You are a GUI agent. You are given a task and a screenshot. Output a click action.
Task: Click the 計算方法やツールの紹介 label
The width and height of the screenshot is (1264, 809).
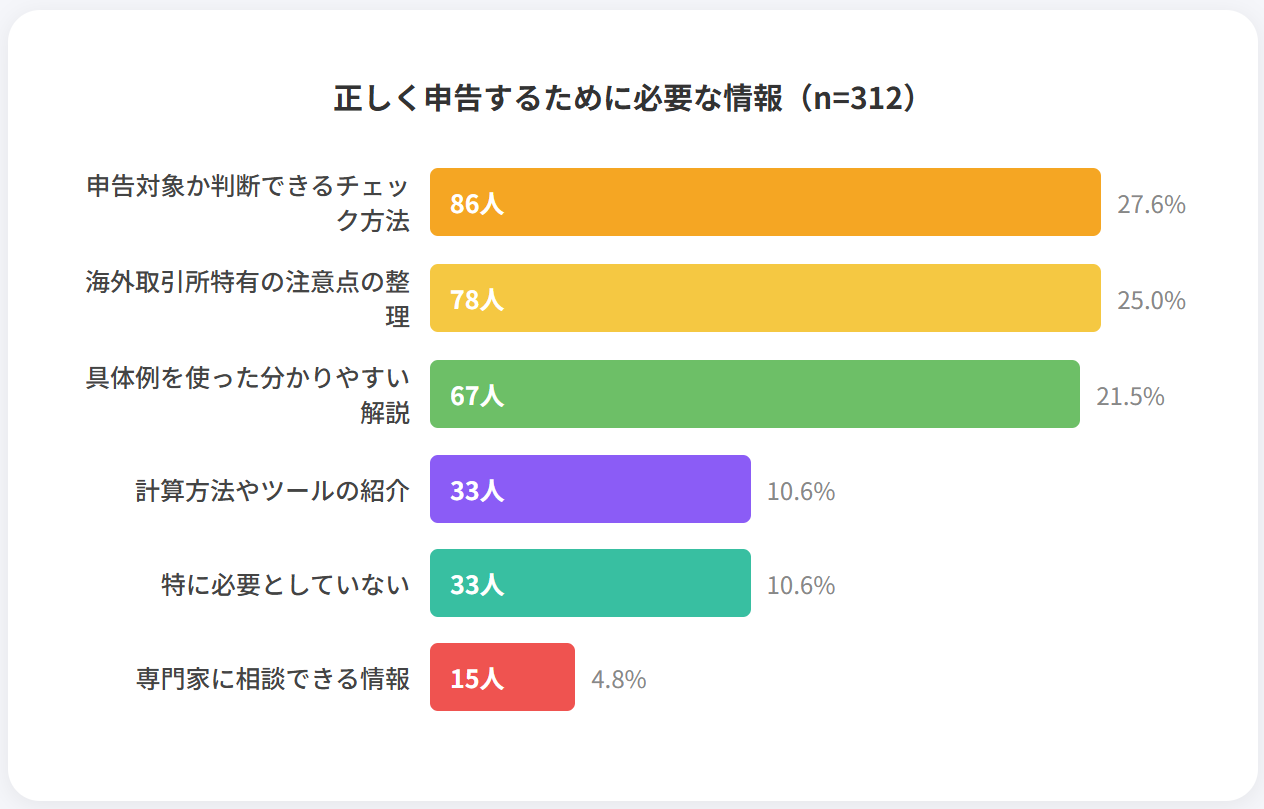(272, 491)
